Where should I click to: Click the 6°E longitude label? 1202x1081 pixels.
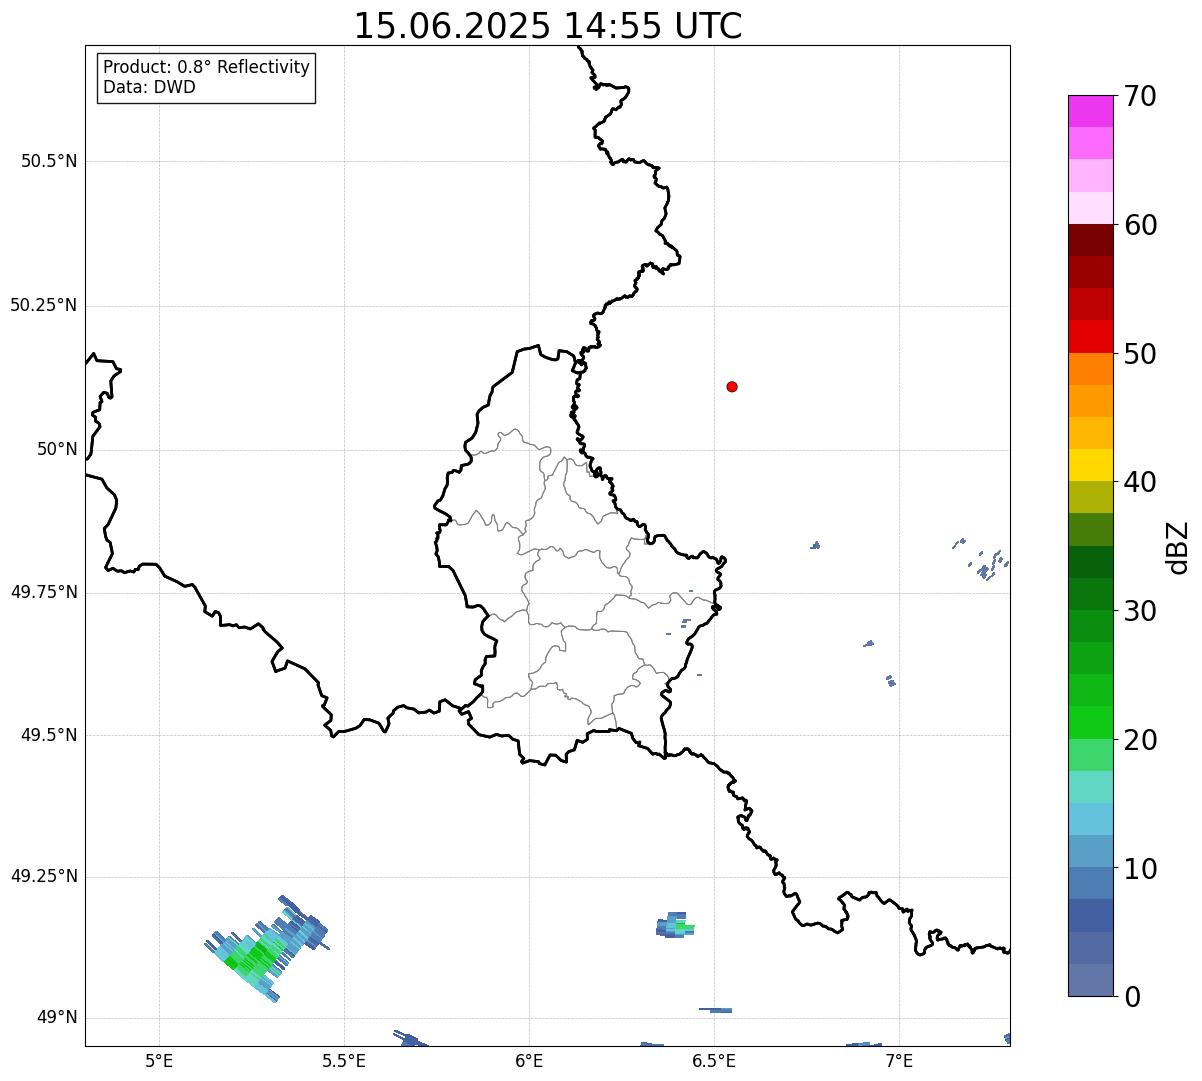(x=529, y=1060)
